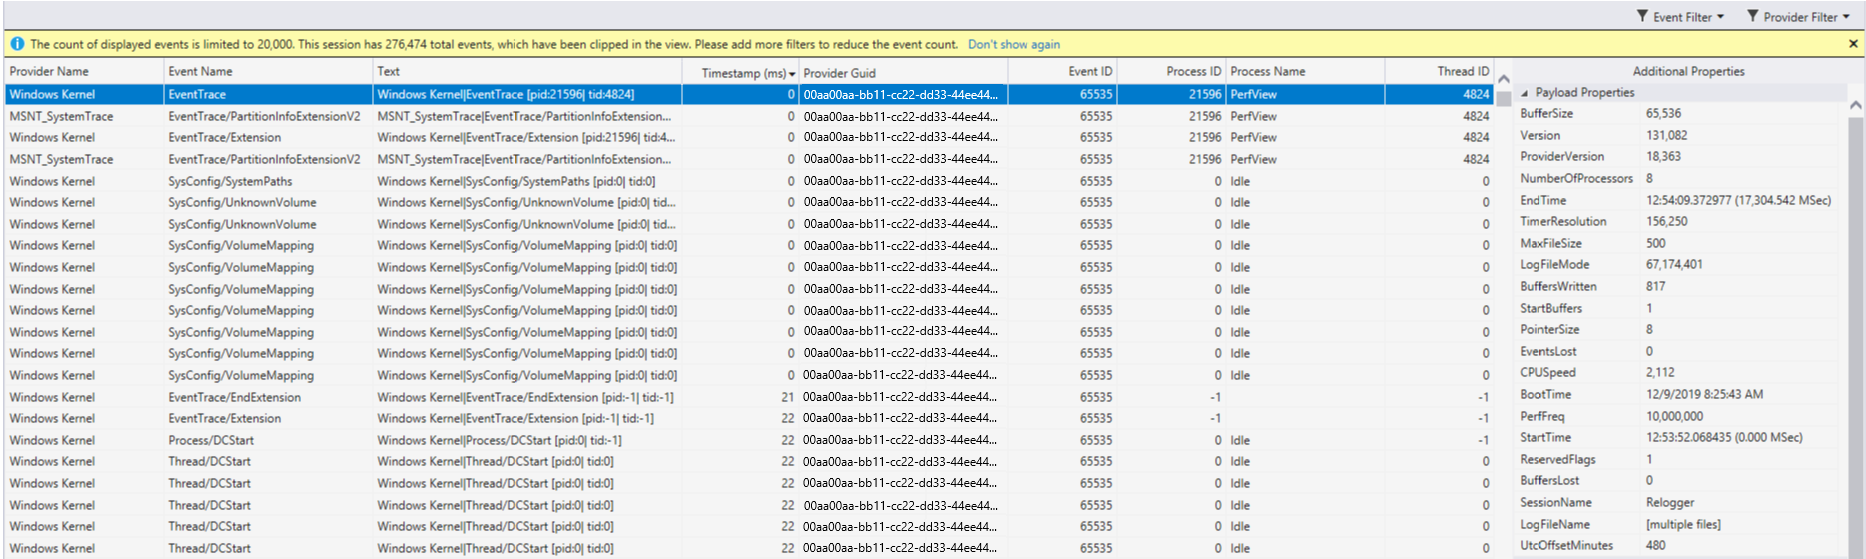Collapse the Payload Properties section

pyautogui.click(x=1525, y=93)
